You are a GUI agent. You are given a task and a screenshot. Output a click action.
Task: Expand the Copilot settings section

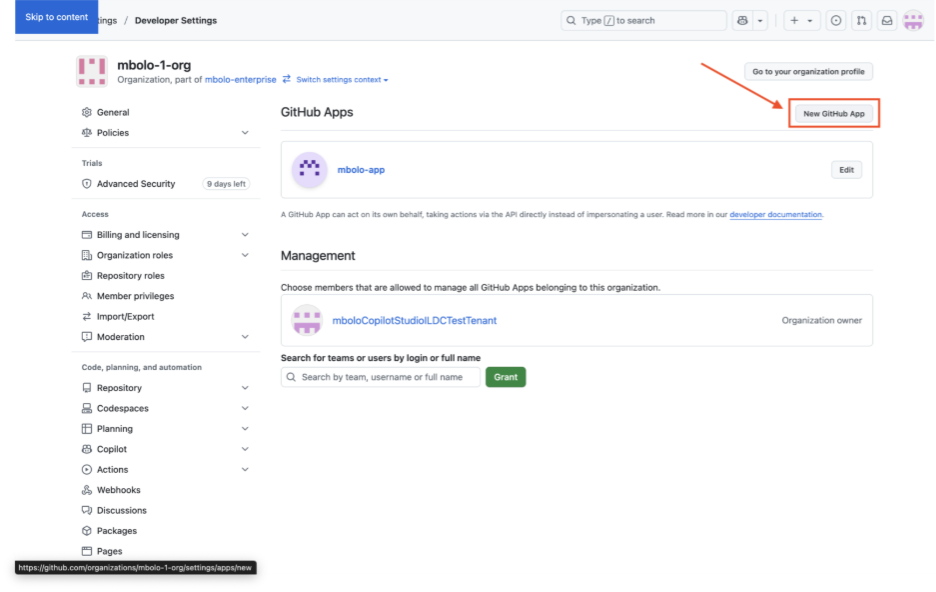coord(246,449)
